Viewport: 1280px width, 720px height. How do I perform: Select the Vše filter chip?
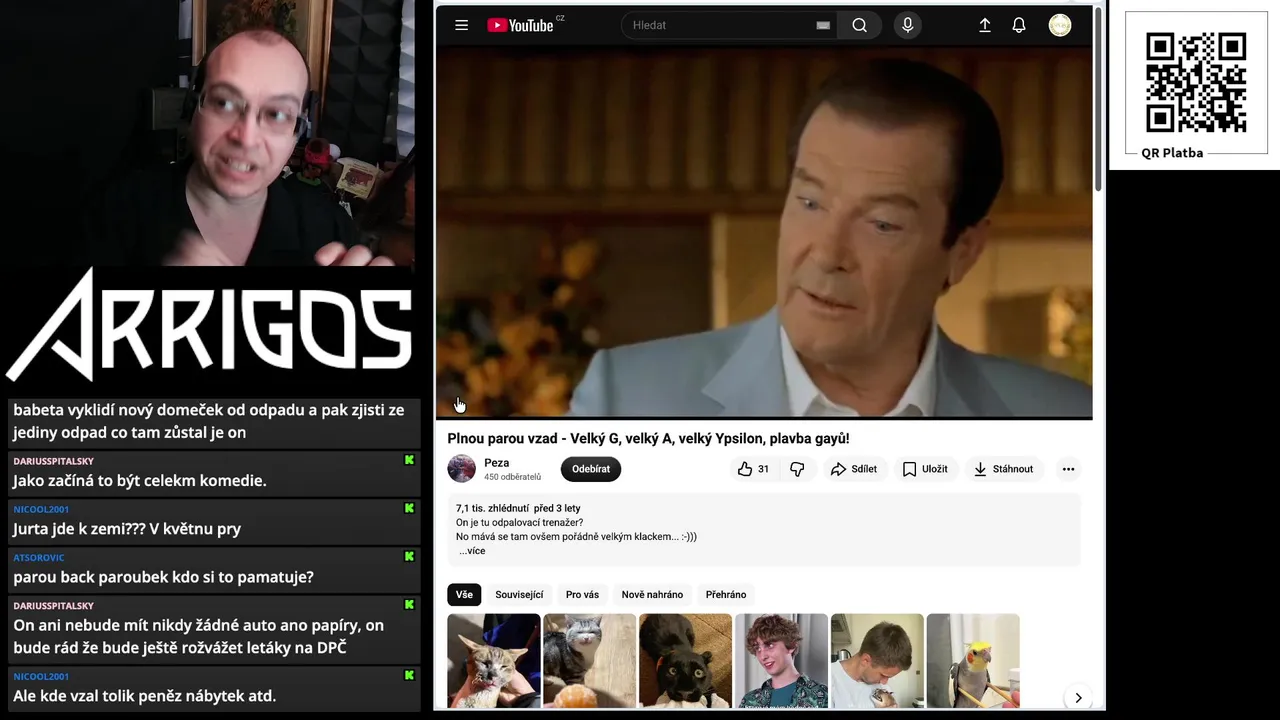[464, 595]
